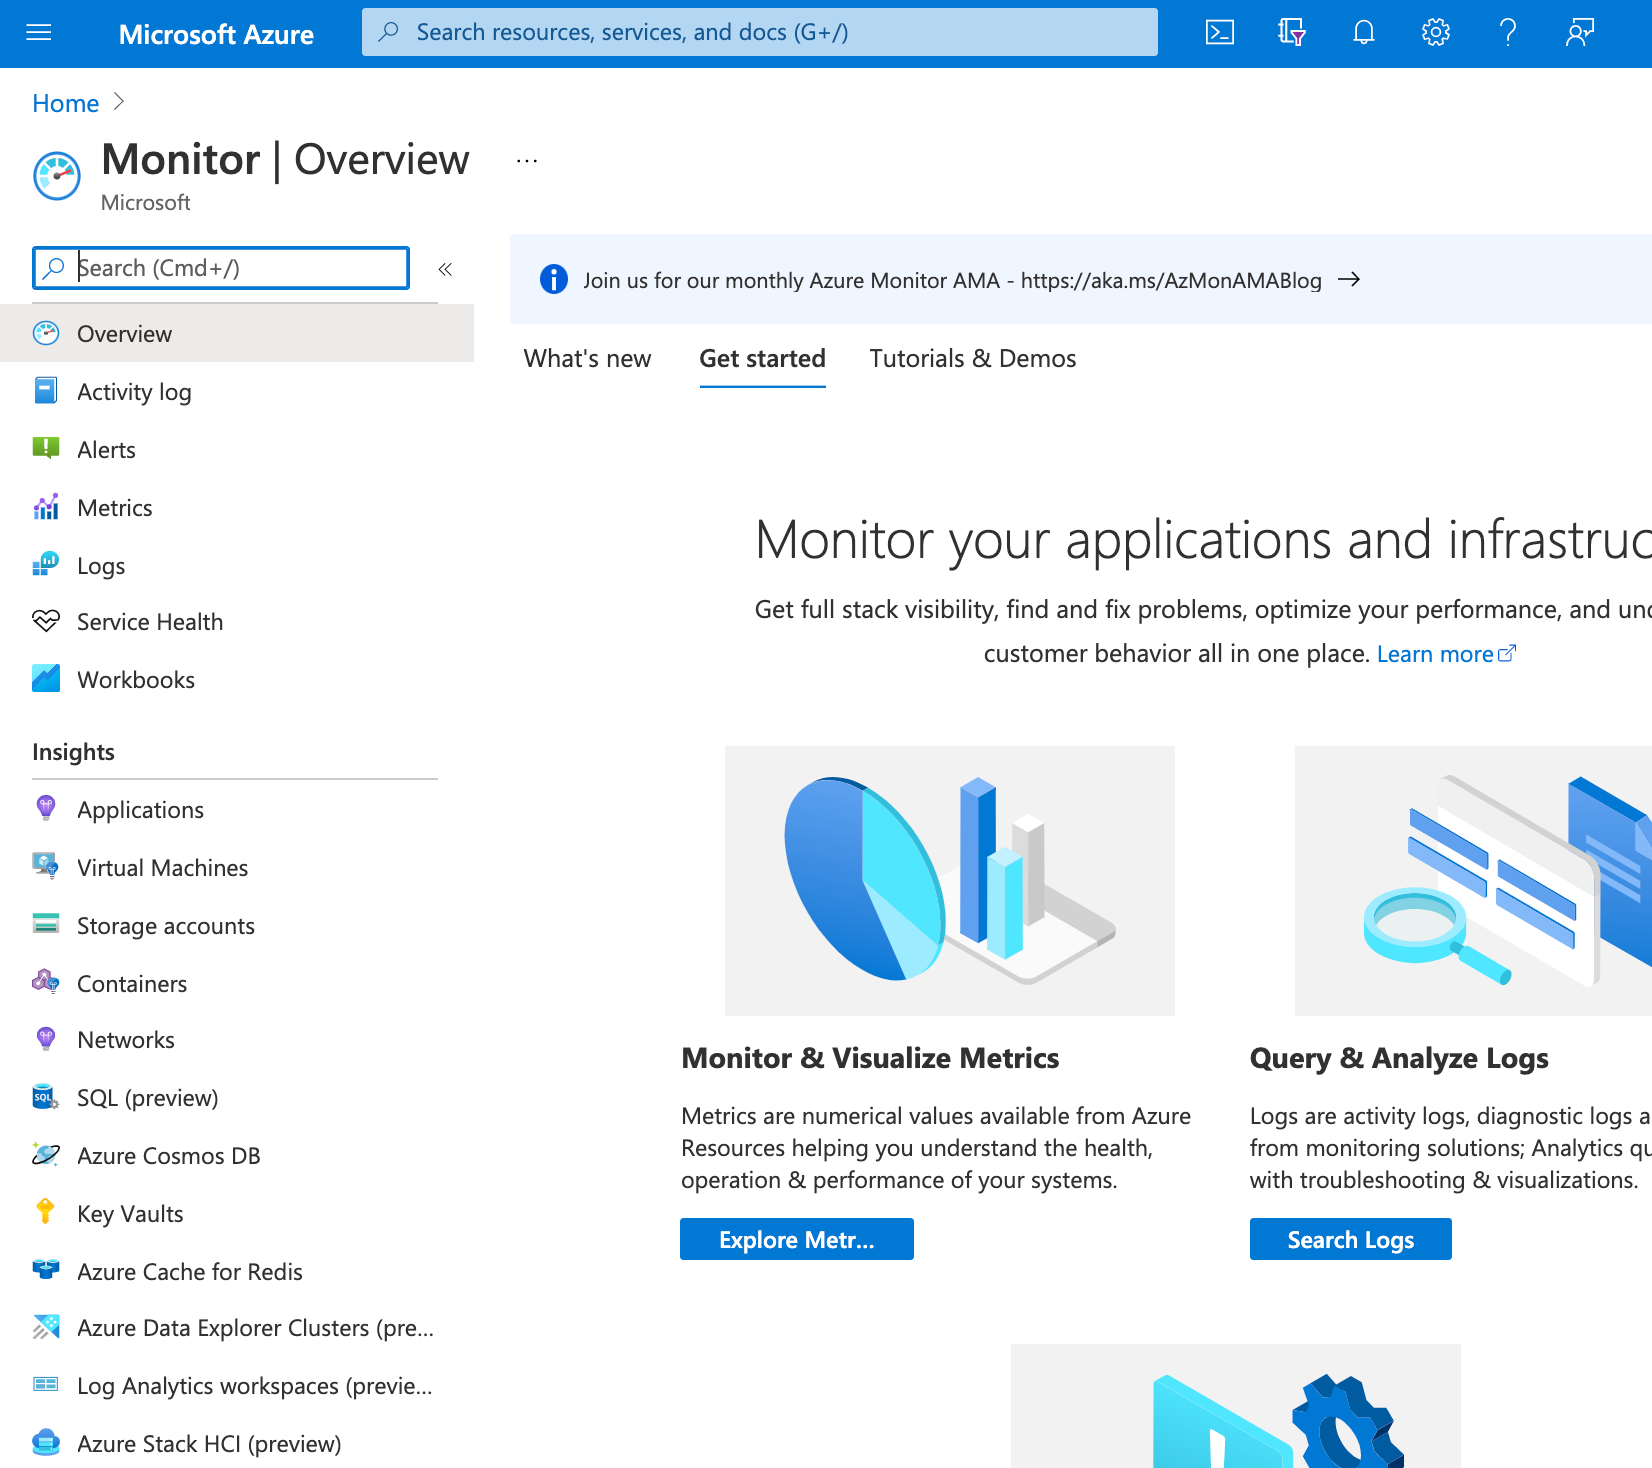The width and height of the screenshot is (1652, 1468).
Task: Click the Search Logs button
Action: 1351,1239
